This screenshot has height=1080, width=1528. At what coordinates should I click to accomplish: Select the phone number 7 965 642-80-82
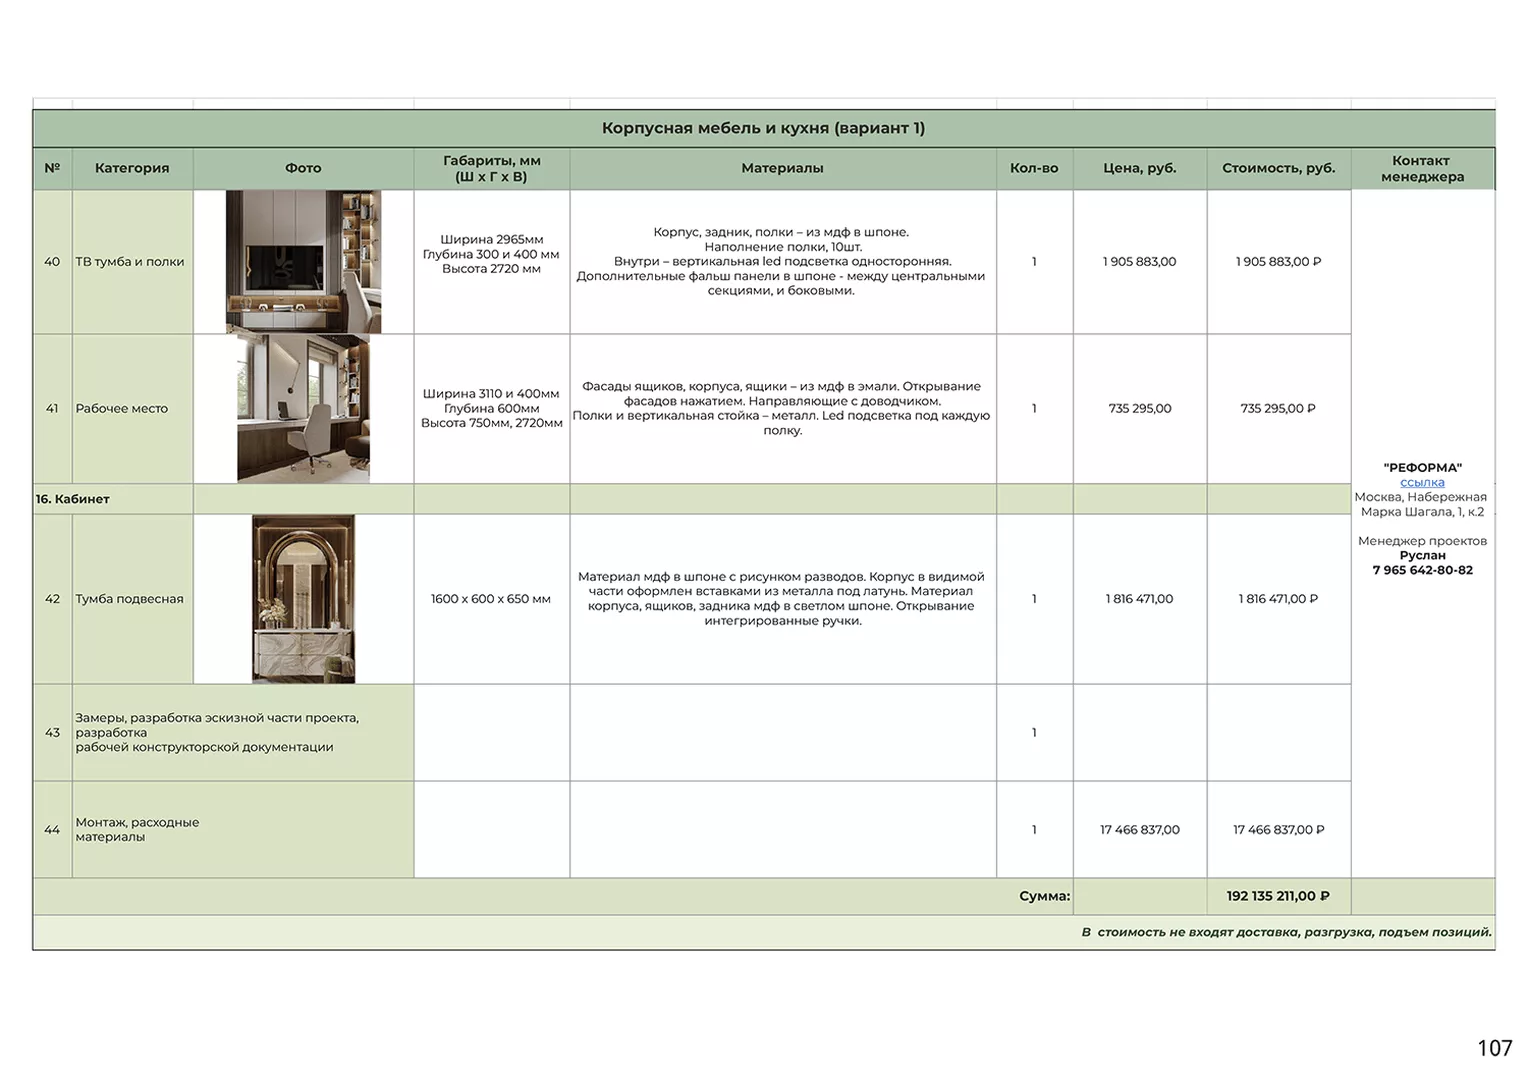pyautogui.click(x=1422, y=570)
